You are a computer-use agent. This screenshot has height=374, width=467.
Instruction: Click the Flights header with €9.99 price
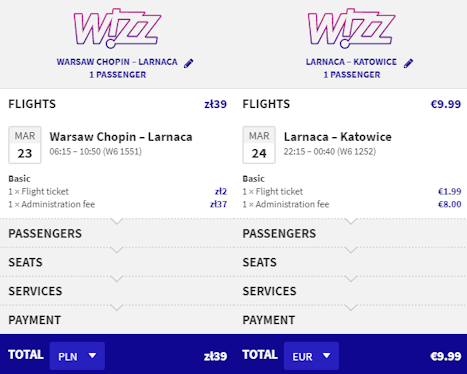pyautogui.click(x=352, y=104)
